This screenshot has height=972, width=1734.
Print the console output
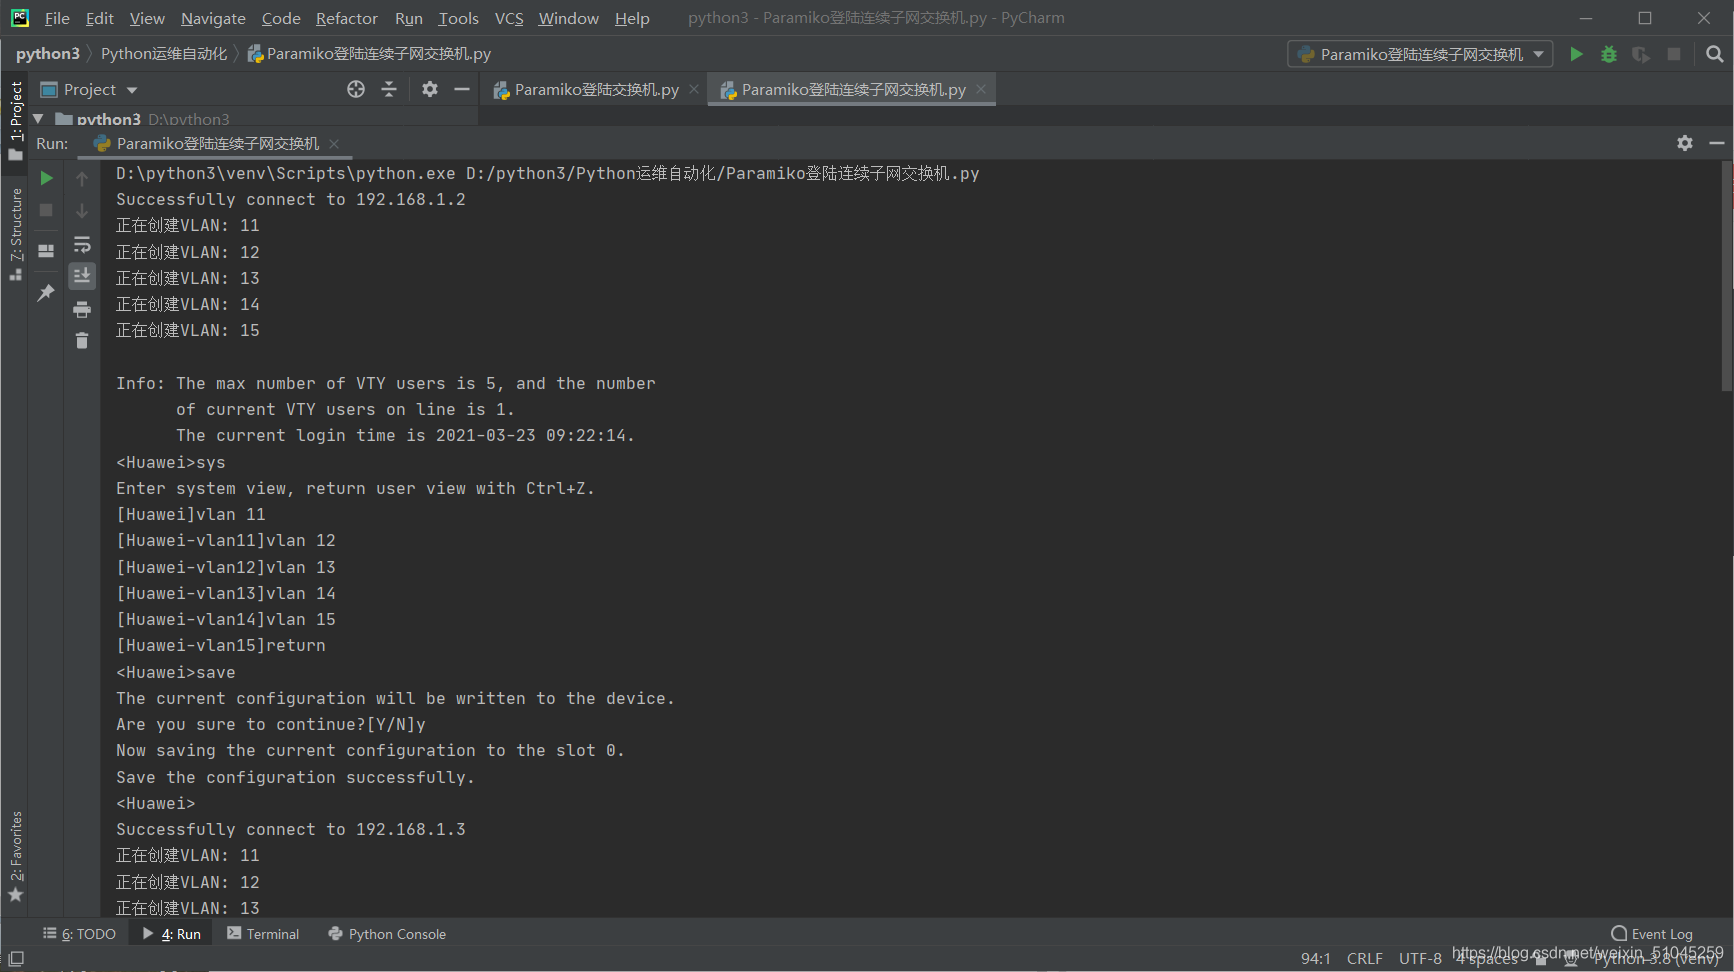82,308
